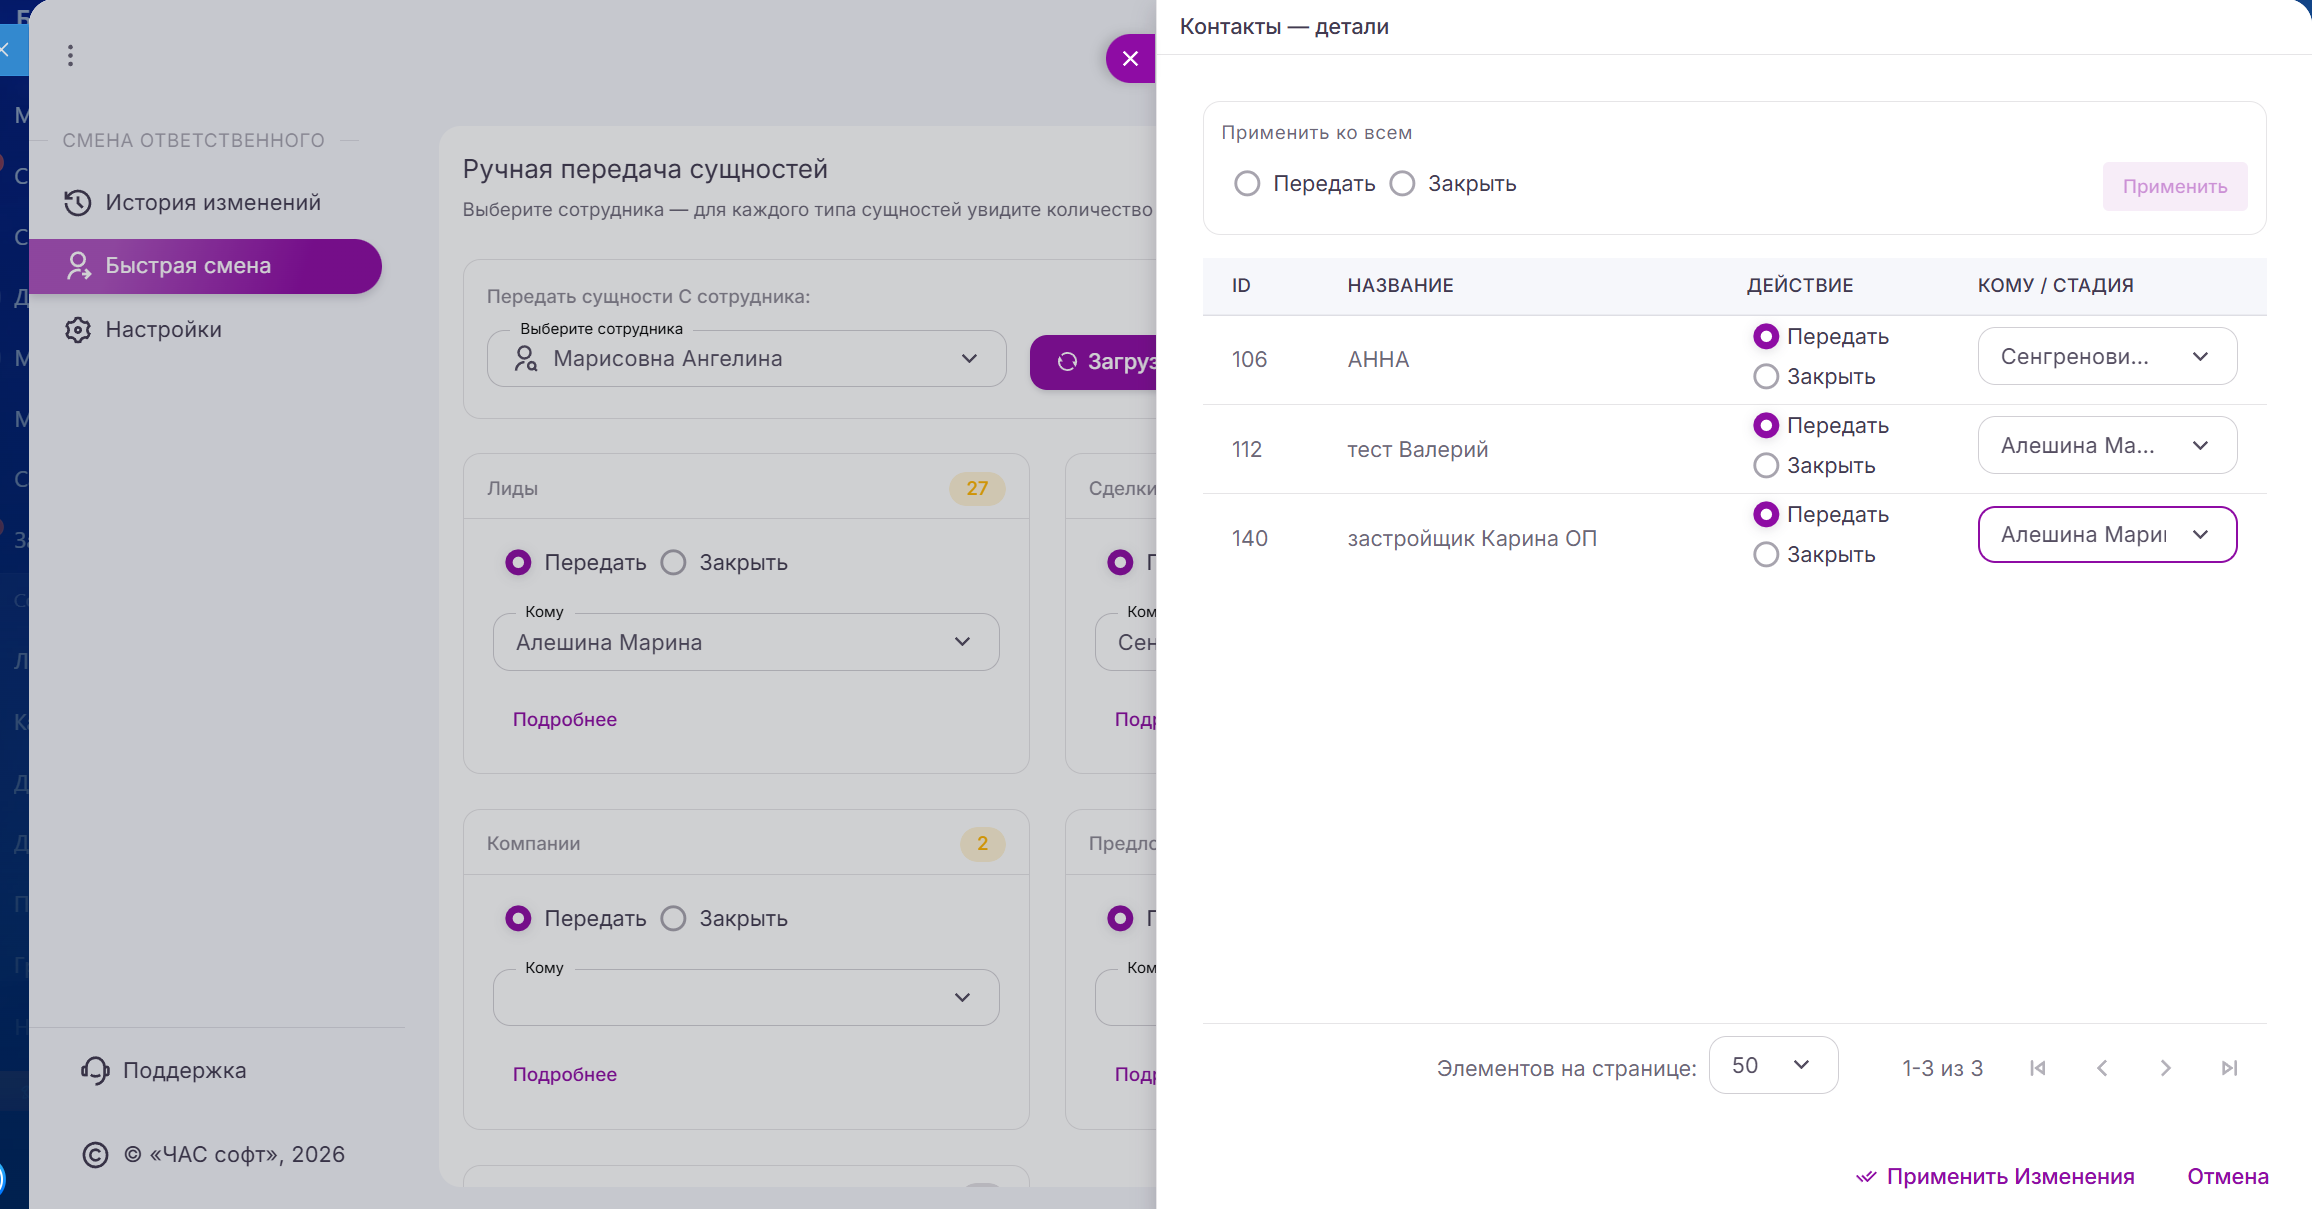Select Закрыть radio for тест Валерий

pyautogui.click(x=1766, y=466)
